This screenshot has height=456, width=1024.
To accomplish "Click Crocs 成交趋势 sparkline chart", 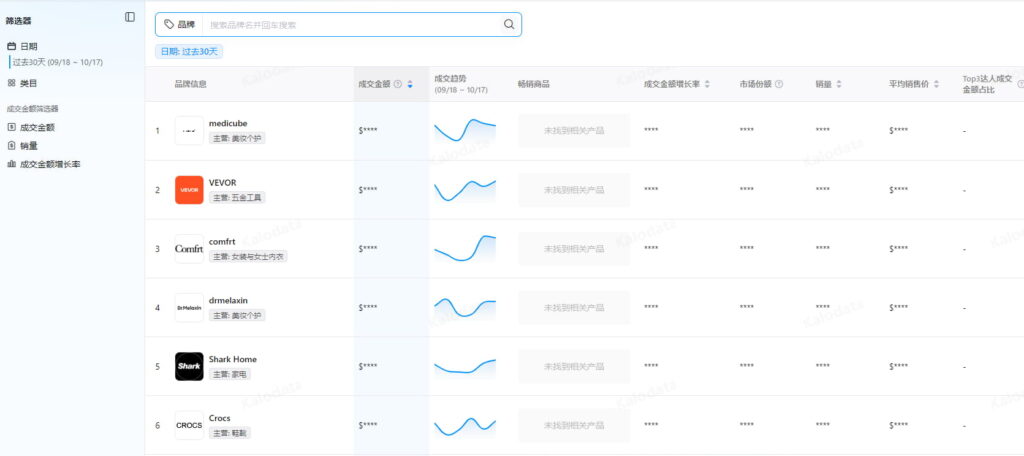I will 465,426.
